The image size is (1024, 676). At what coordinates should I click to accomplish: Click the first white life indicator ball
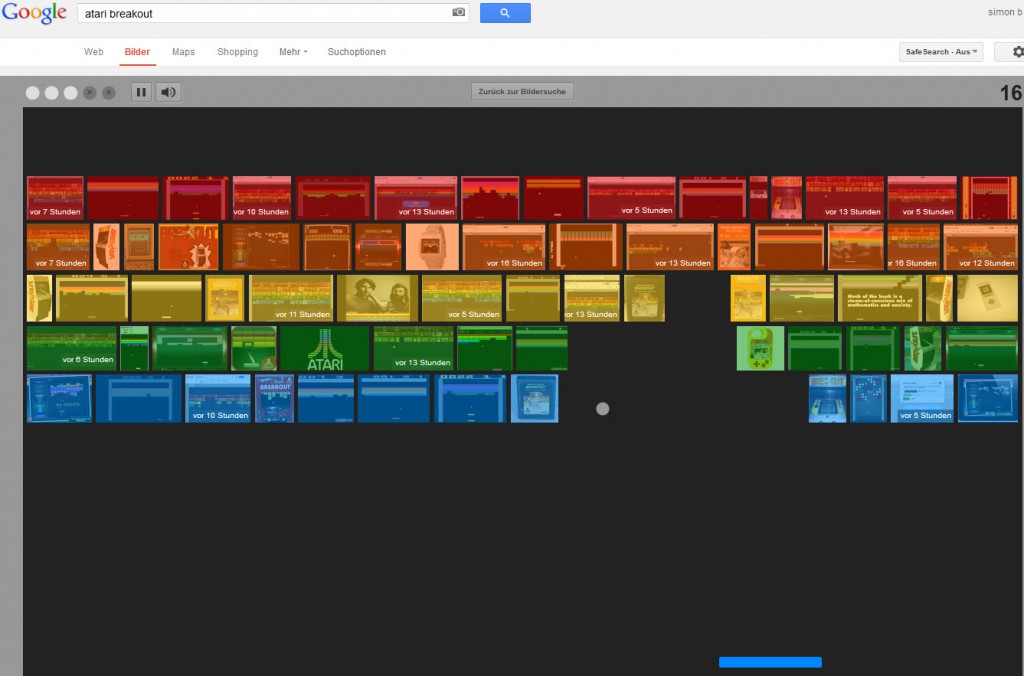pyautogui.click(x=33, y=93)
